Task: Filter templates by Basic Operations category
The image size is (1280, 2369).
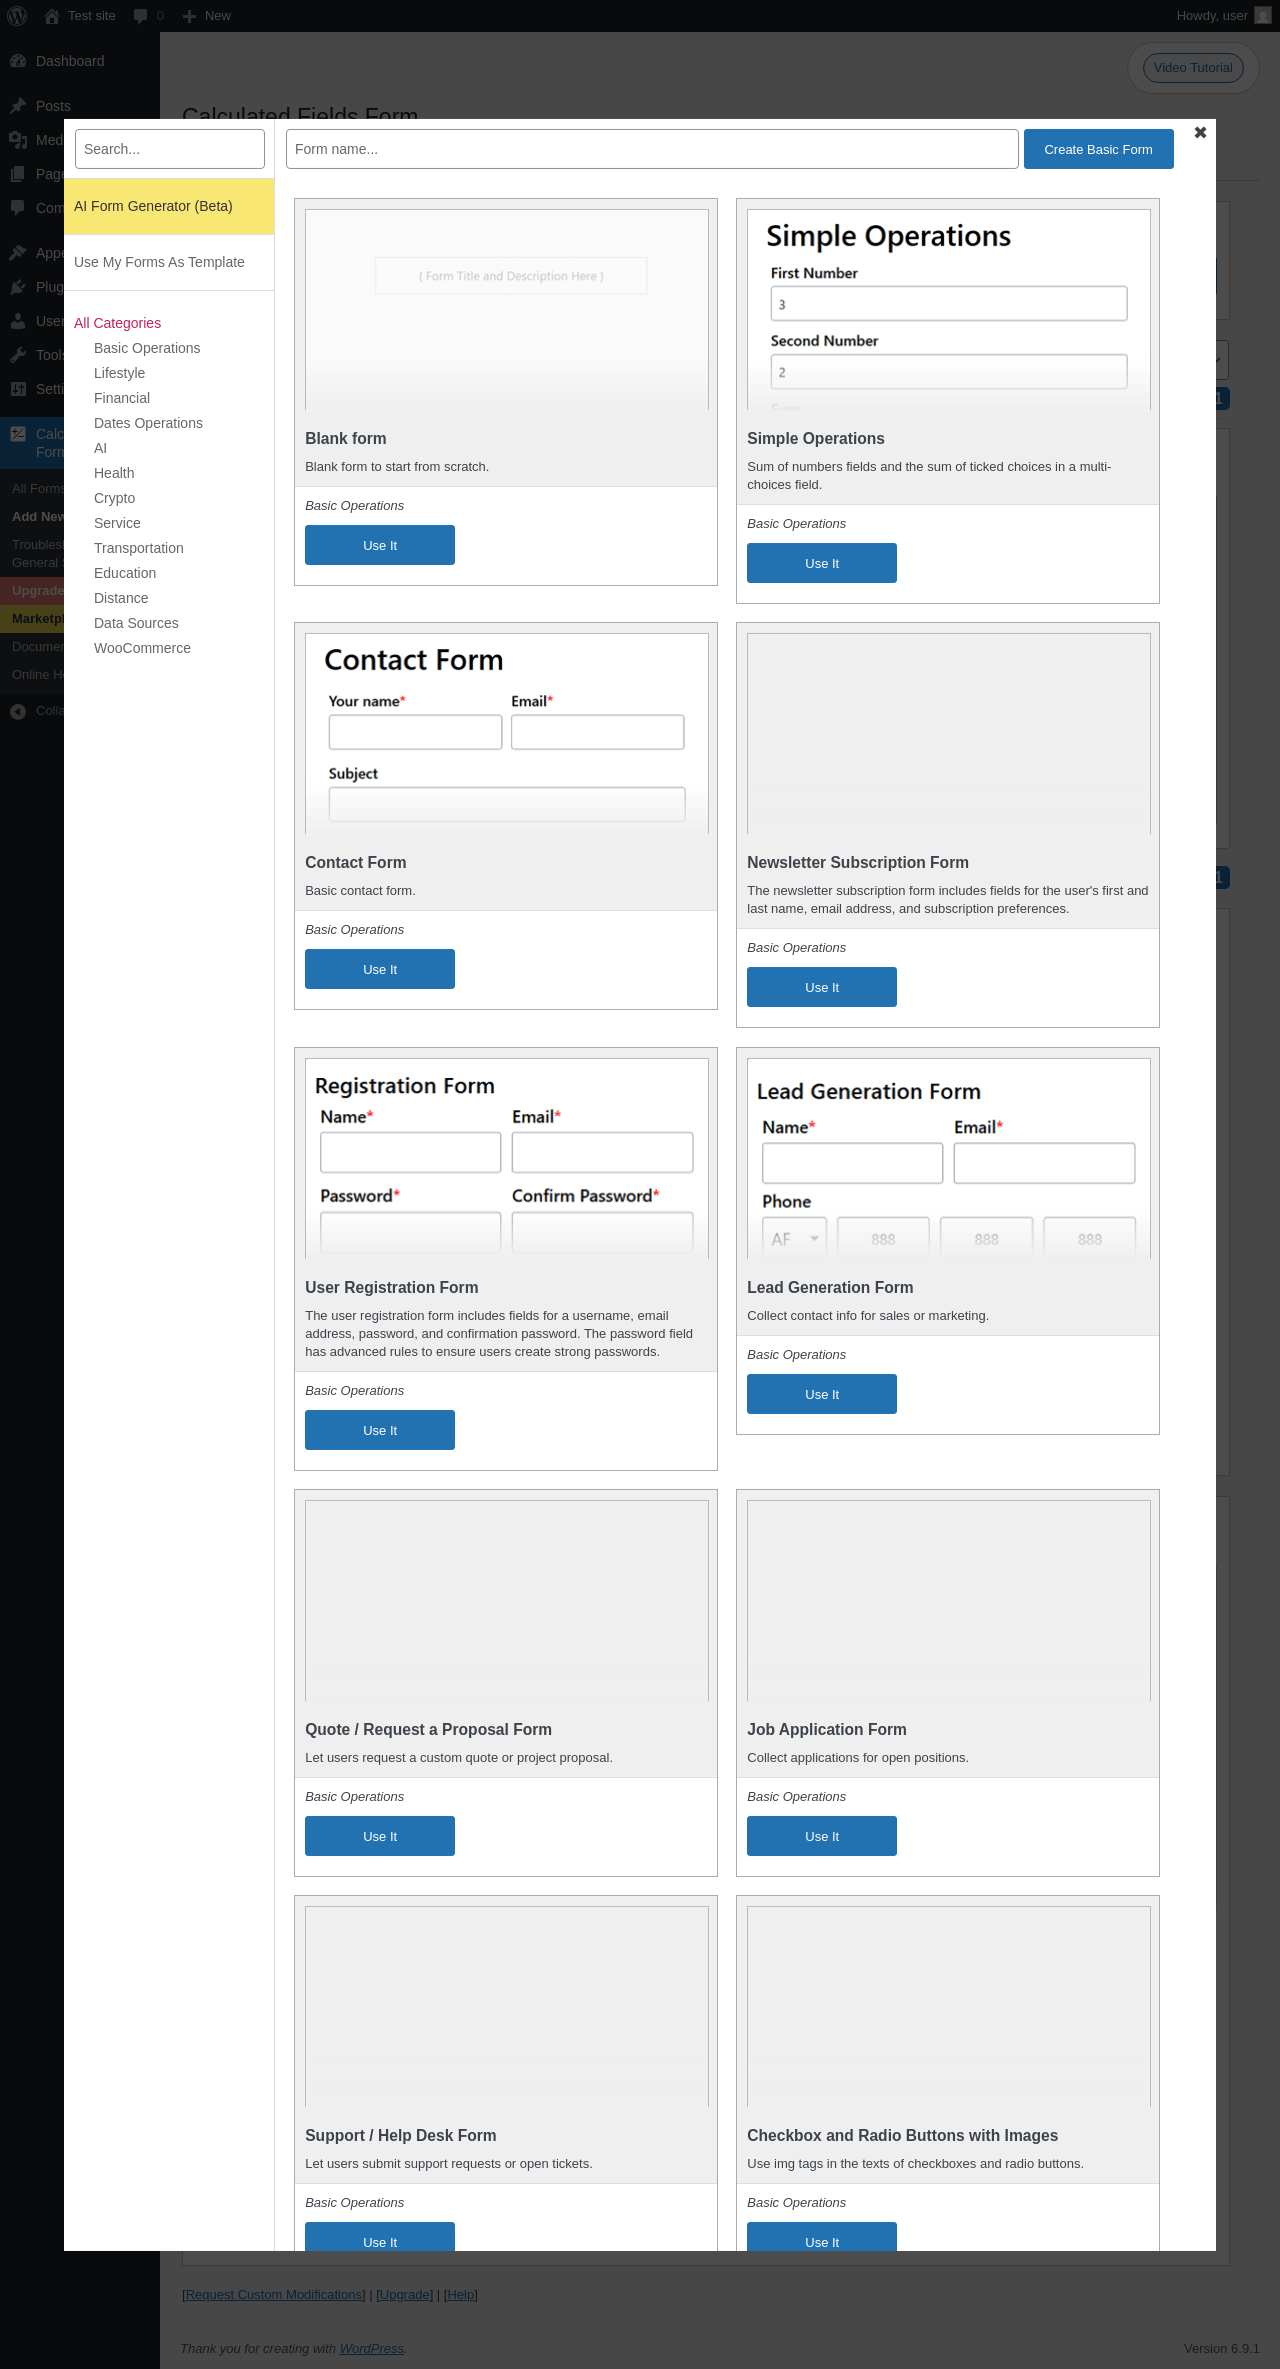Action: pyautogui.click(x=147, y=348)
